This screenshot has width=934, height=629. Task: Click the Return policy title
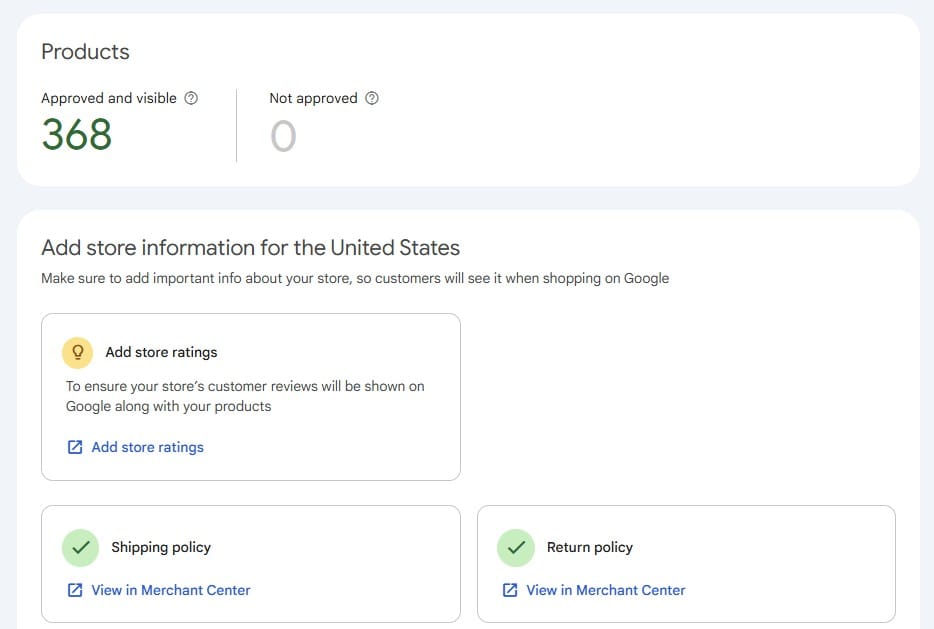coord(590,547)
